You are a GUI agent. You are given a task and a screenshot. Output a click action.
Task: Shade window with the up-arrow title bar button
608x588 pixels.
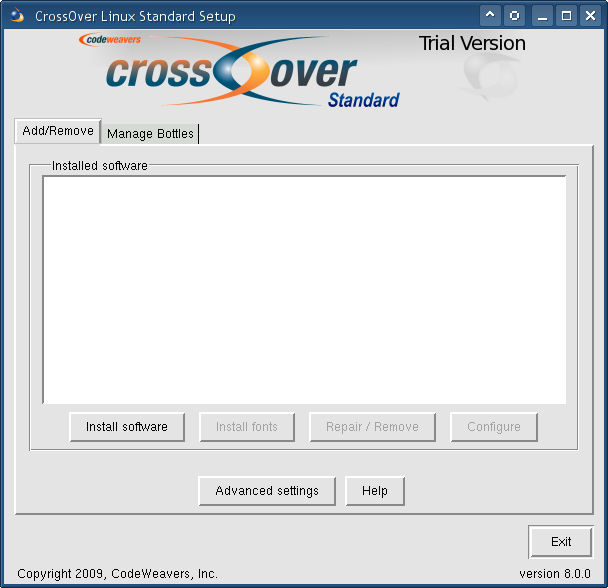tap(490, 16)
